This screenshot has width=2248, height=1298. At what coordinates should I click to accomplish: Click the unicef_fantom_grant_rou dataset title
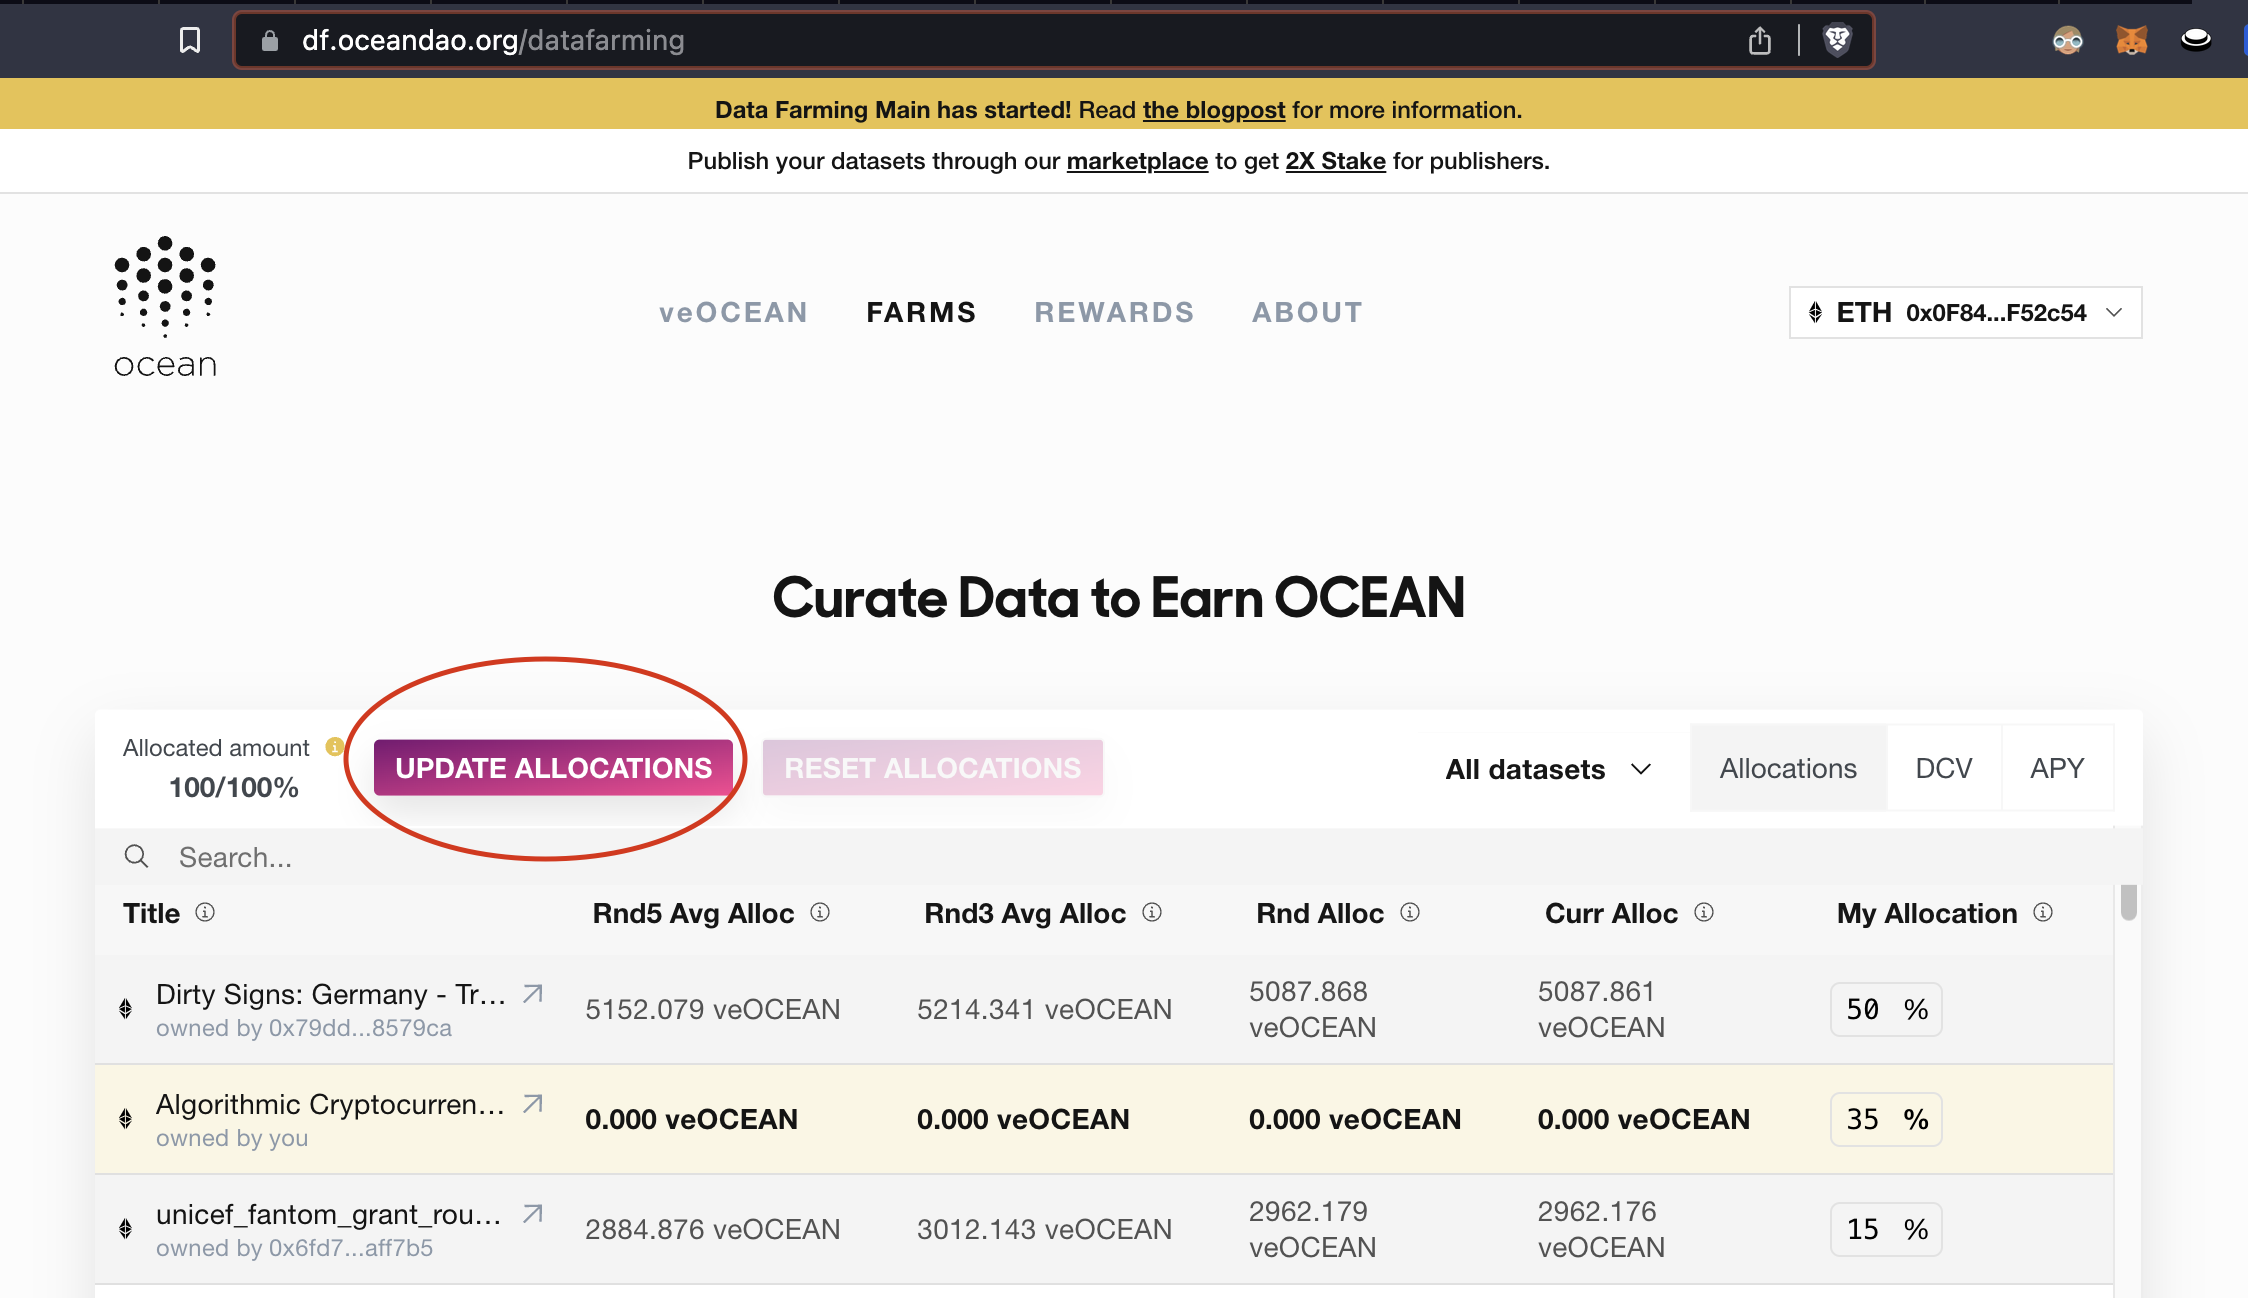pos(329,1214)
